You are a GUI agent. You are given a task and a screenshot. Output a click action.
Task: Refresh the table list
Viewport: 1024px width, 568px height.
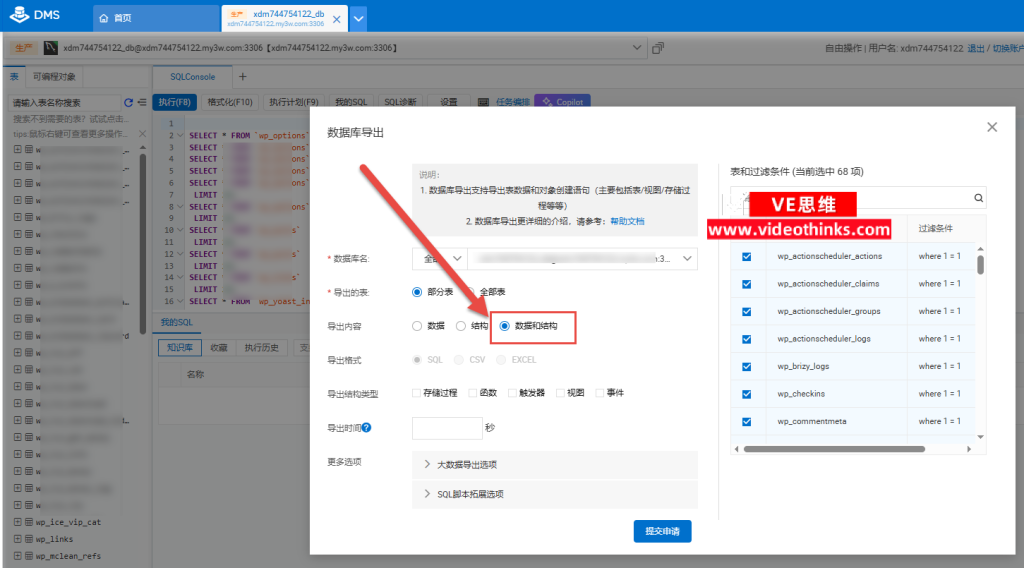point(128,103)
